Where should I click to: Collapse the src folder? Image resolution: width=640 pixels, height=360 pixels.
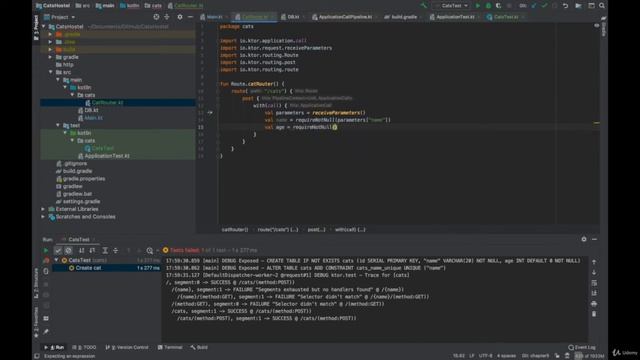pos(51,72)
